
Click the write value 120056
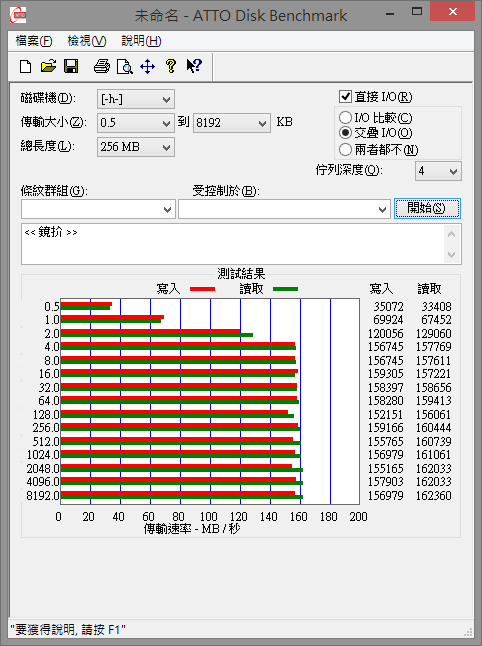(385, 333)
